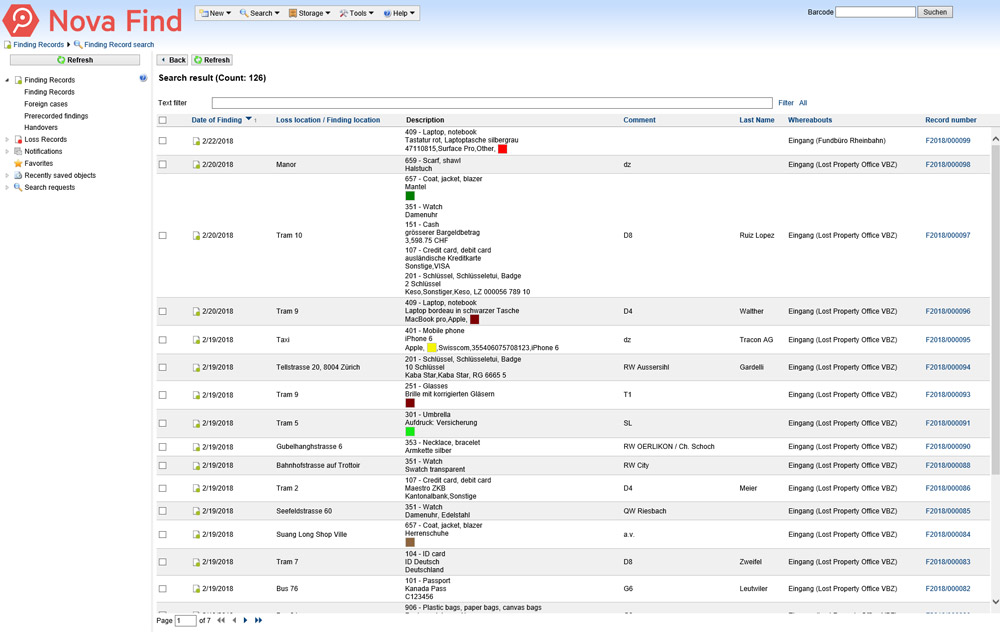Open record F2018/000097 link
This screenshot has width=1000, height=641.
(x=947, y=236)
